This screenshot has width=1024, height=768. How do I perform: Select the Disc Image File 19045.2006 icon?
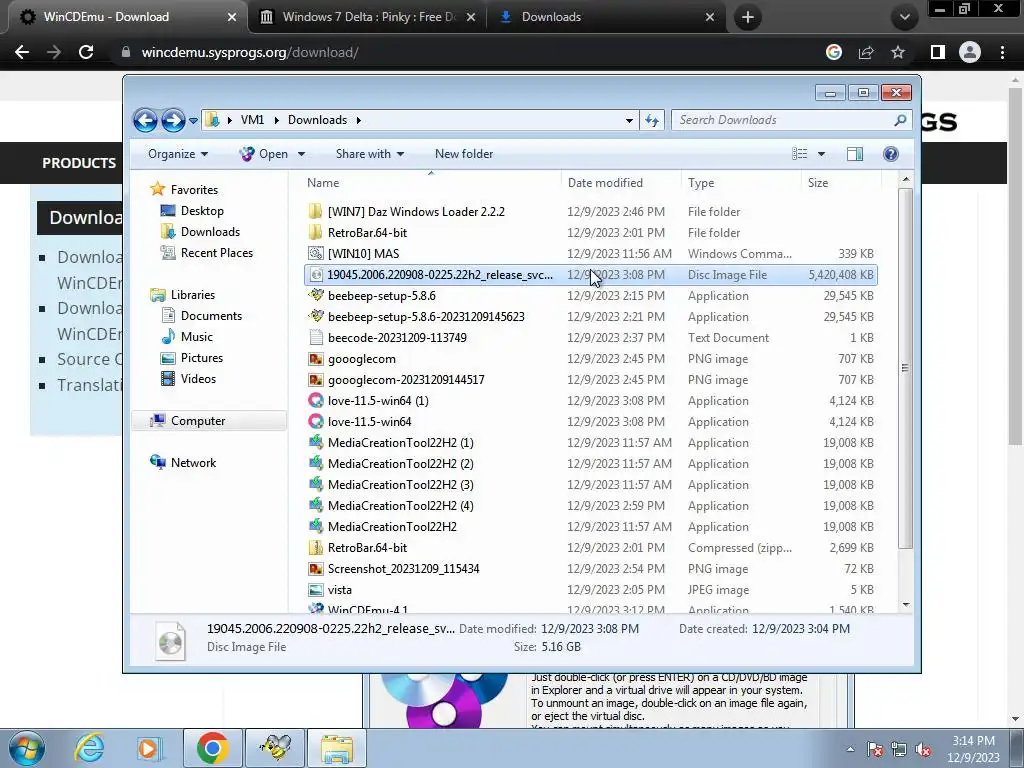point(316,275)
